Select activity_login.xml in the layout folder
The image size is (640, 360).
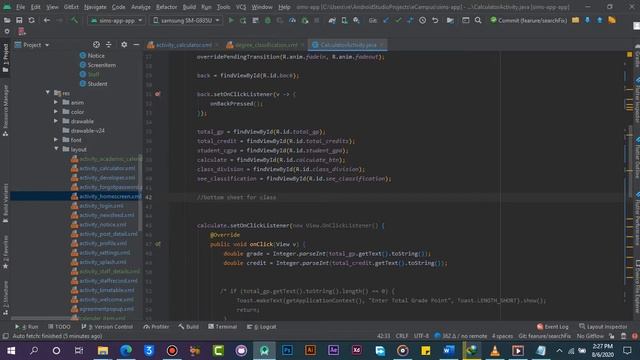click(x=101, y=206)
